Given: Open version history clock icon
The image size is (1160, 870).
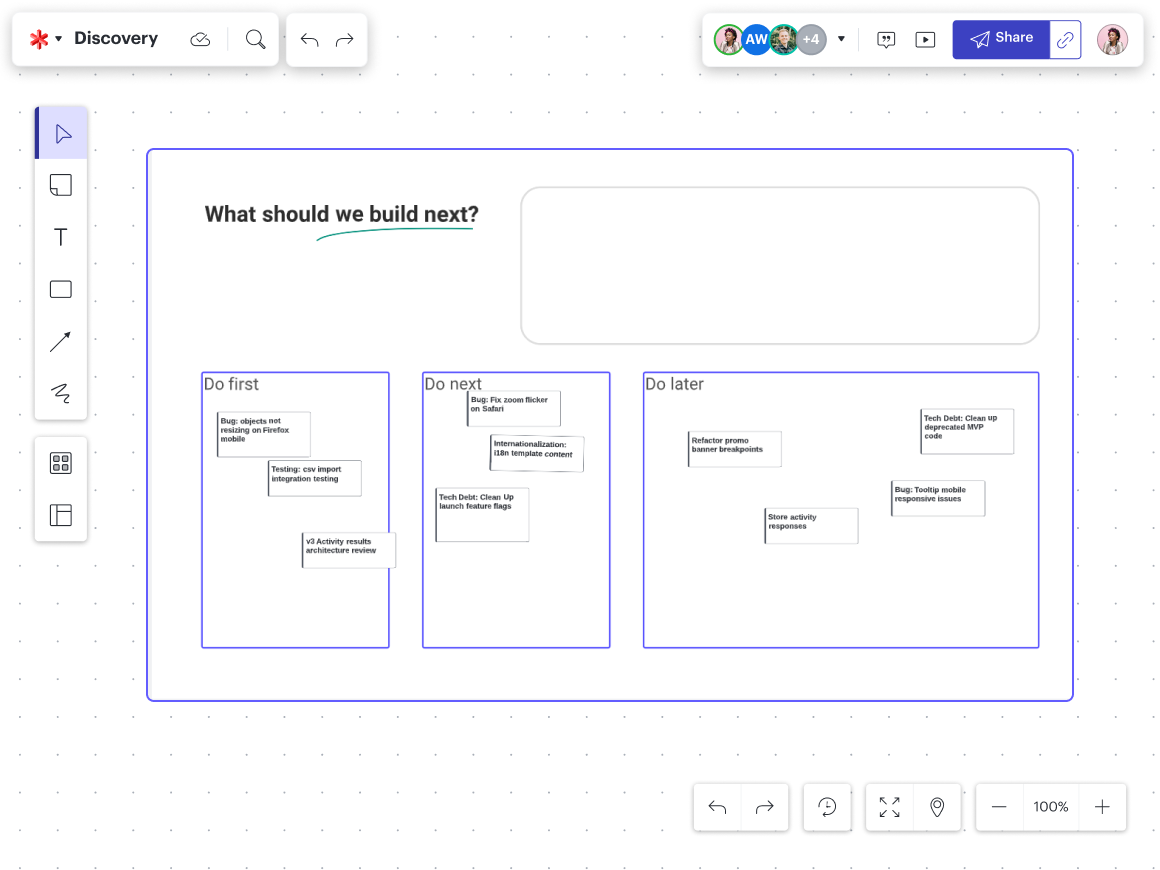Looking at the screenshot, I should 828,807.
